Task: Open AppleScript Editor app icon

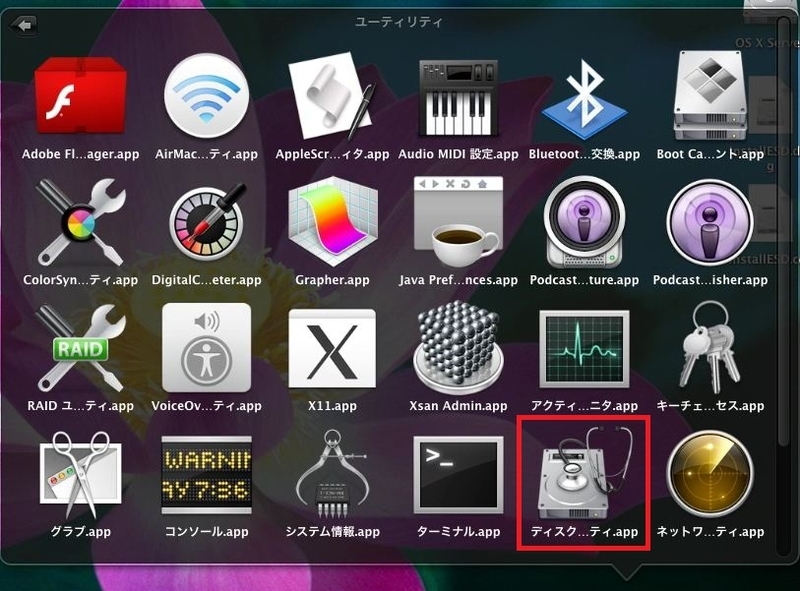Action: pos(332,97)
